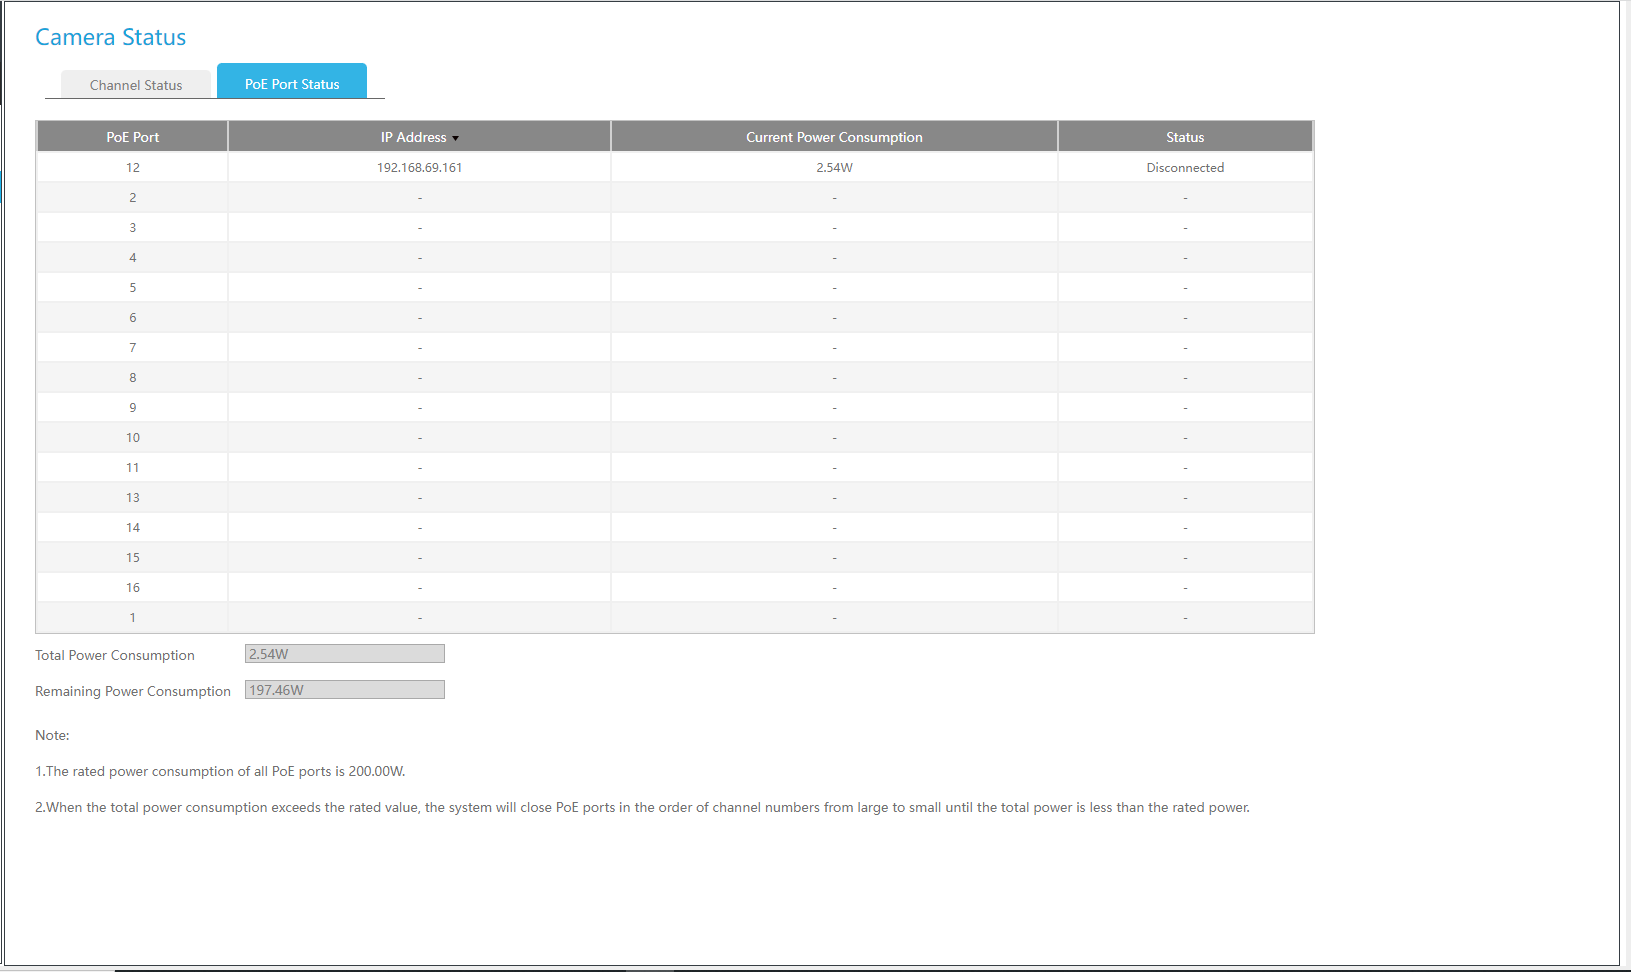Viewport: 1631px width, 972px height.
Task: Switch to the Channel Status tab
Action: click(136, 85)
